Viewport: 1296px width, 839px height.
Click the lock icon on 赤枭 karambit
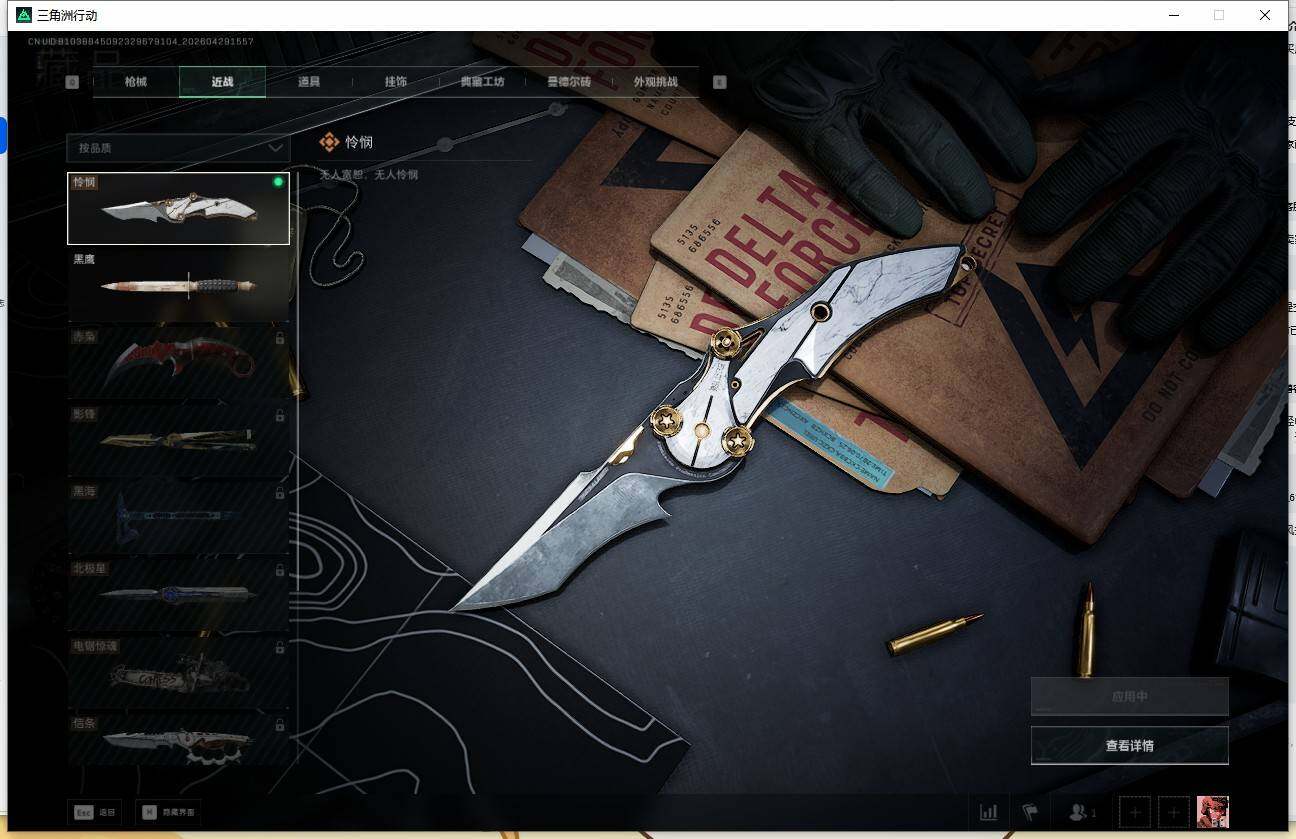coord(279,339)
